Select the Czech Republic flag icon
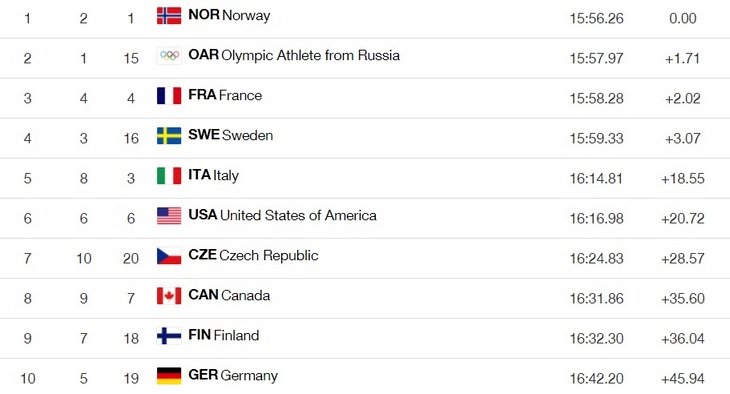Viewport: 730px width, 394px height. coord(169,256)
